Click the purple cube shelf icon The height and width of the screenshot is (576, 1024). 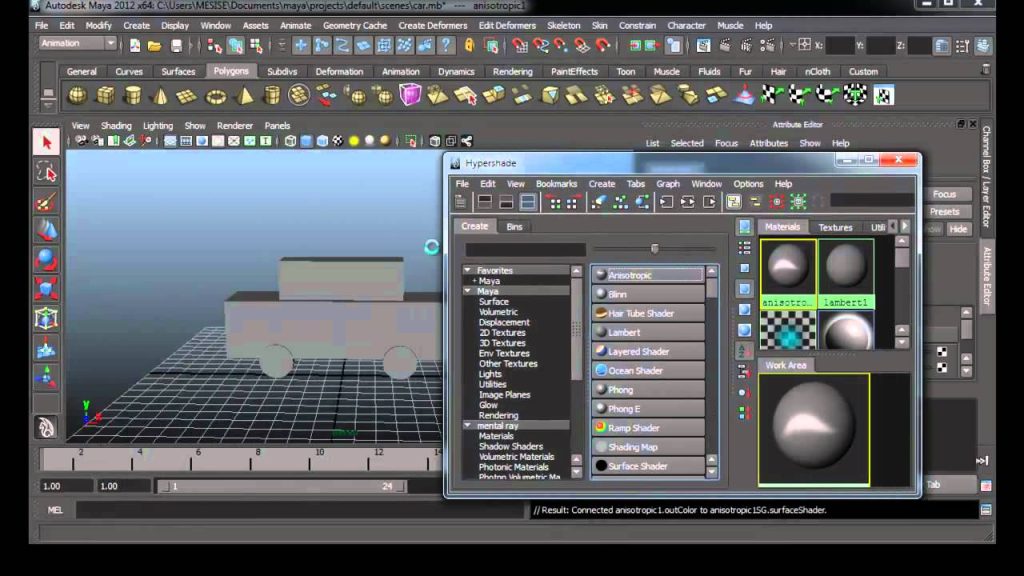point(410,95)
